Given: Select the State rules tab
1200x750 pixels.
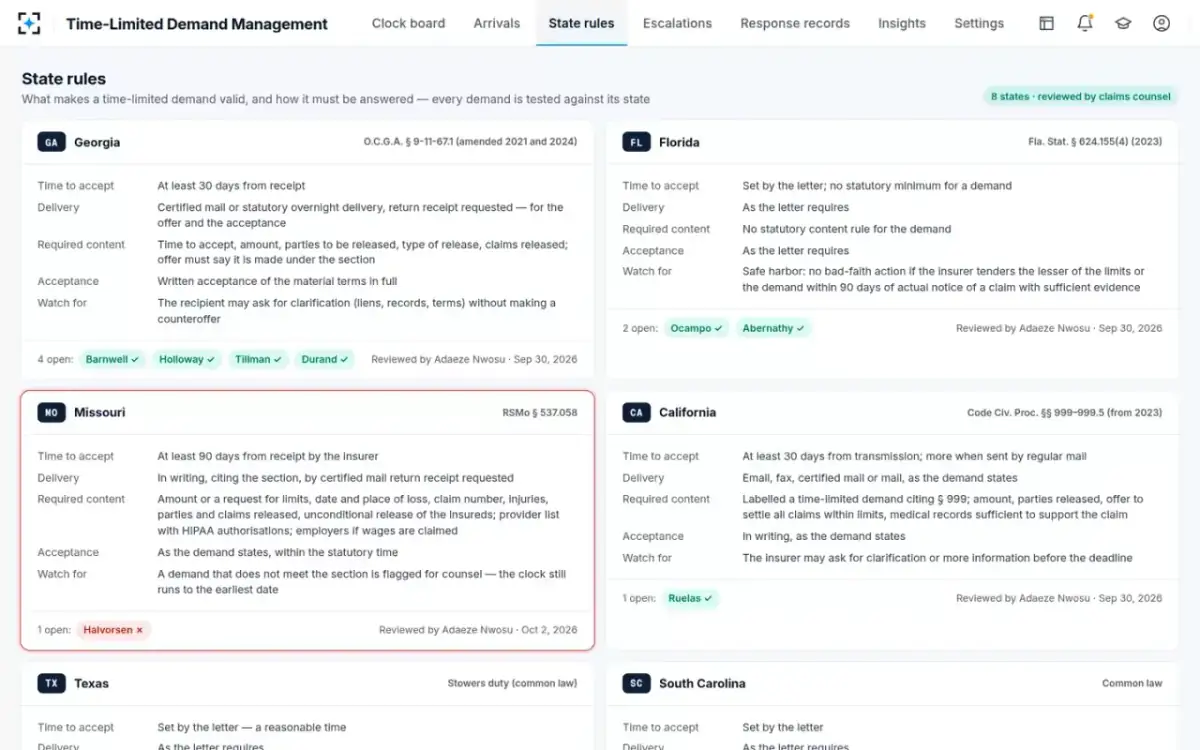Looking at the screenshot, I should [582, 23].
